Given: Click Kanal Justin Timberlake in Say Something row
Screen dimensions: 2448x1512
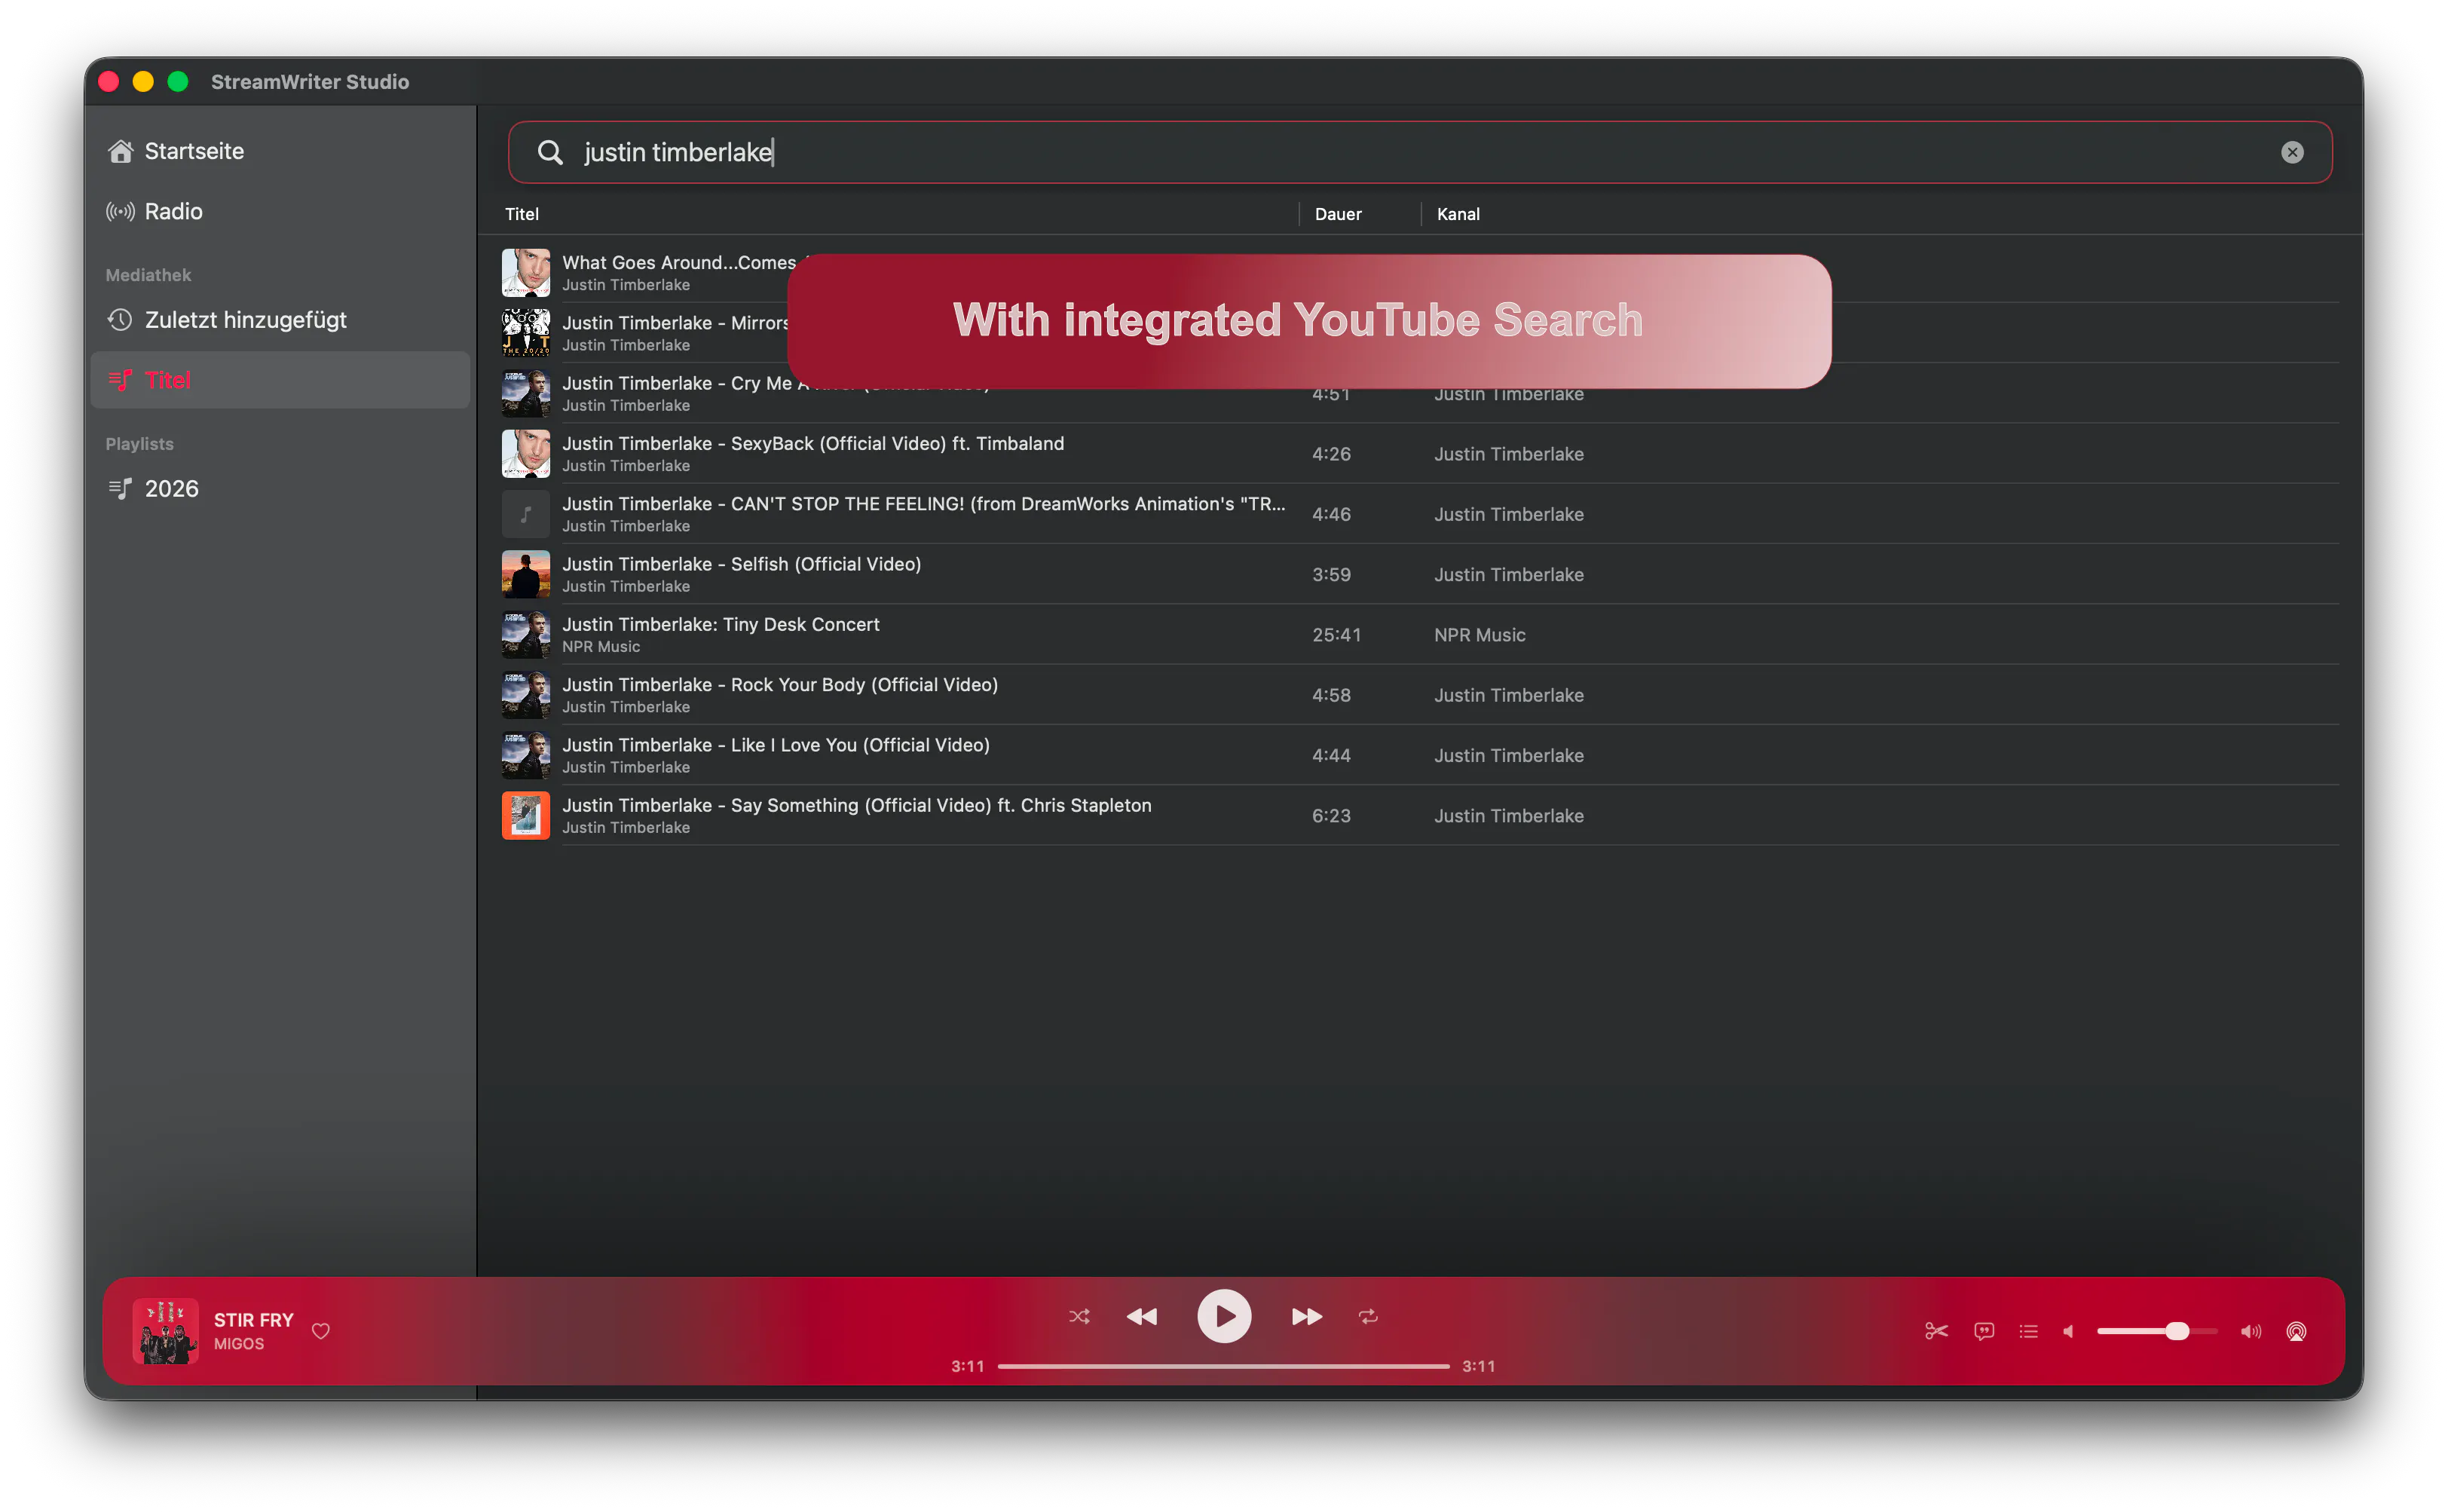Looking at the screenshot, I should [1509, 816].
